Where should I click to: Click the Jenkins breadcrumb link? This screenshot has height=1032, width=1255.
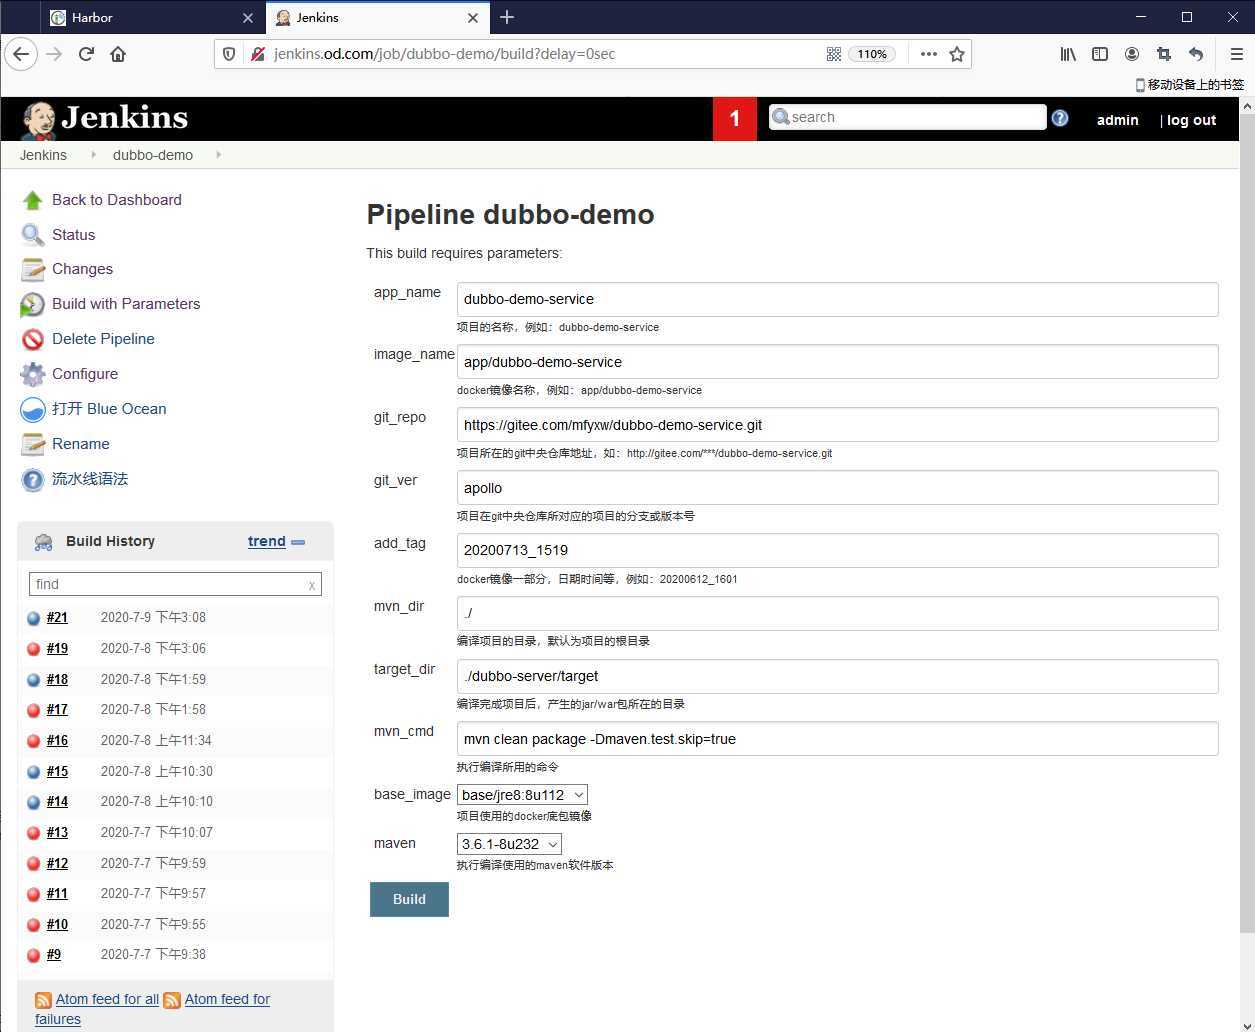click(43, 155)
